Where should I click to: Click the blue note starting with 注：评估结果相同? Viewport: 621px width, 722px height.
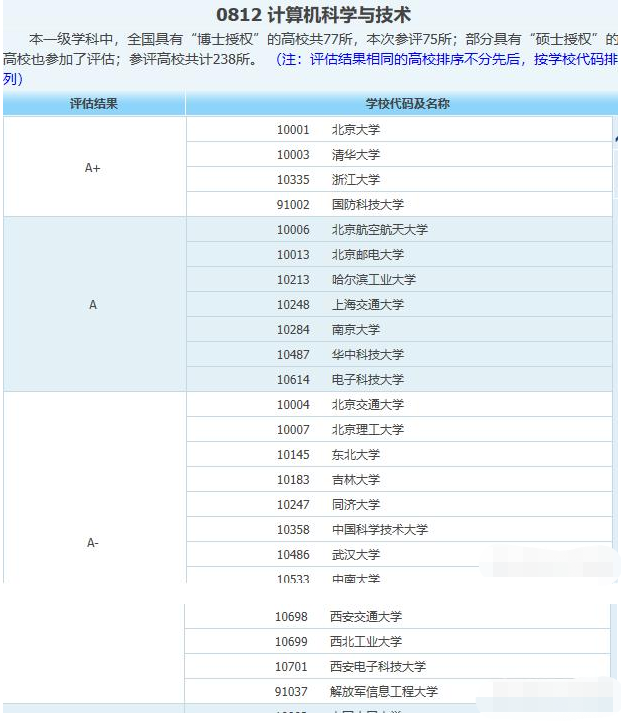447,59
